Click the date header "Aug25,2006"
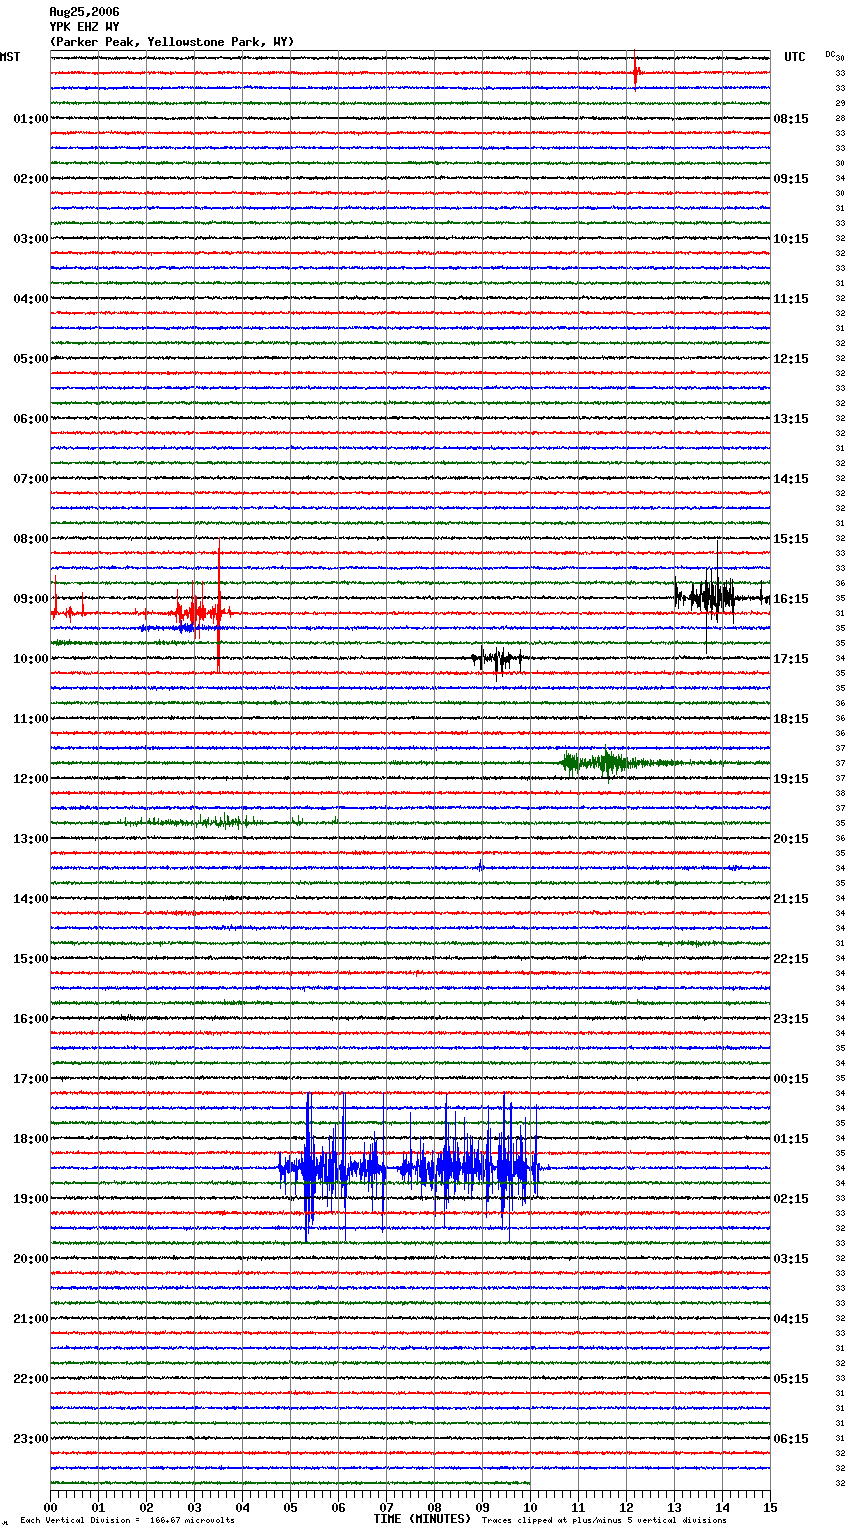Image resolution: width=850 pixels, height=1534 pixels. click(84, 12)
